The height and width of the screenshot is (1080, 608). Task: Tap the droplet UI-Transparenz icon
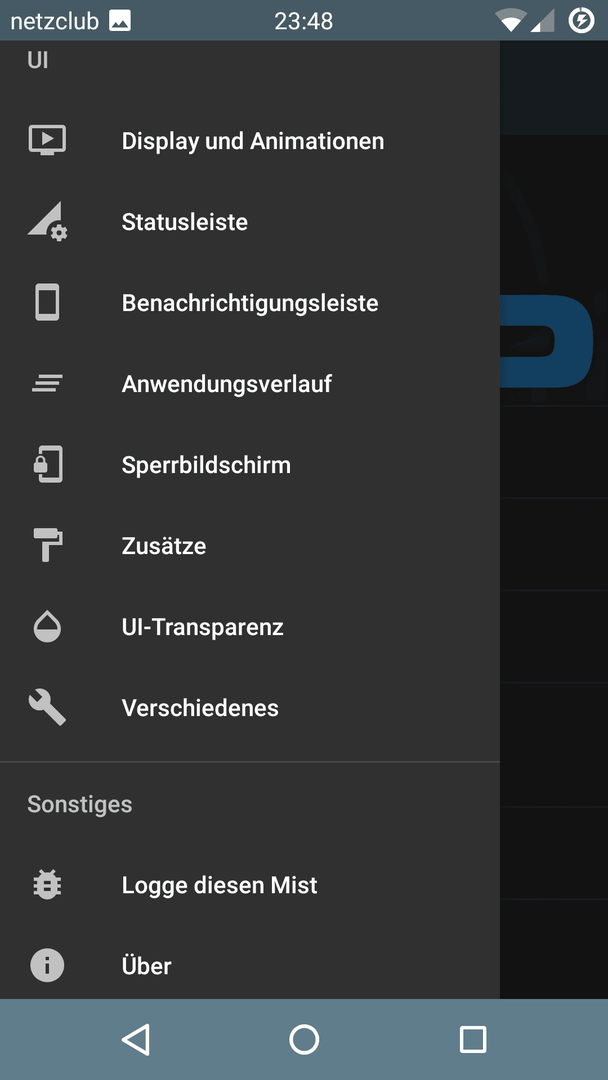click(x=47, y=627)
